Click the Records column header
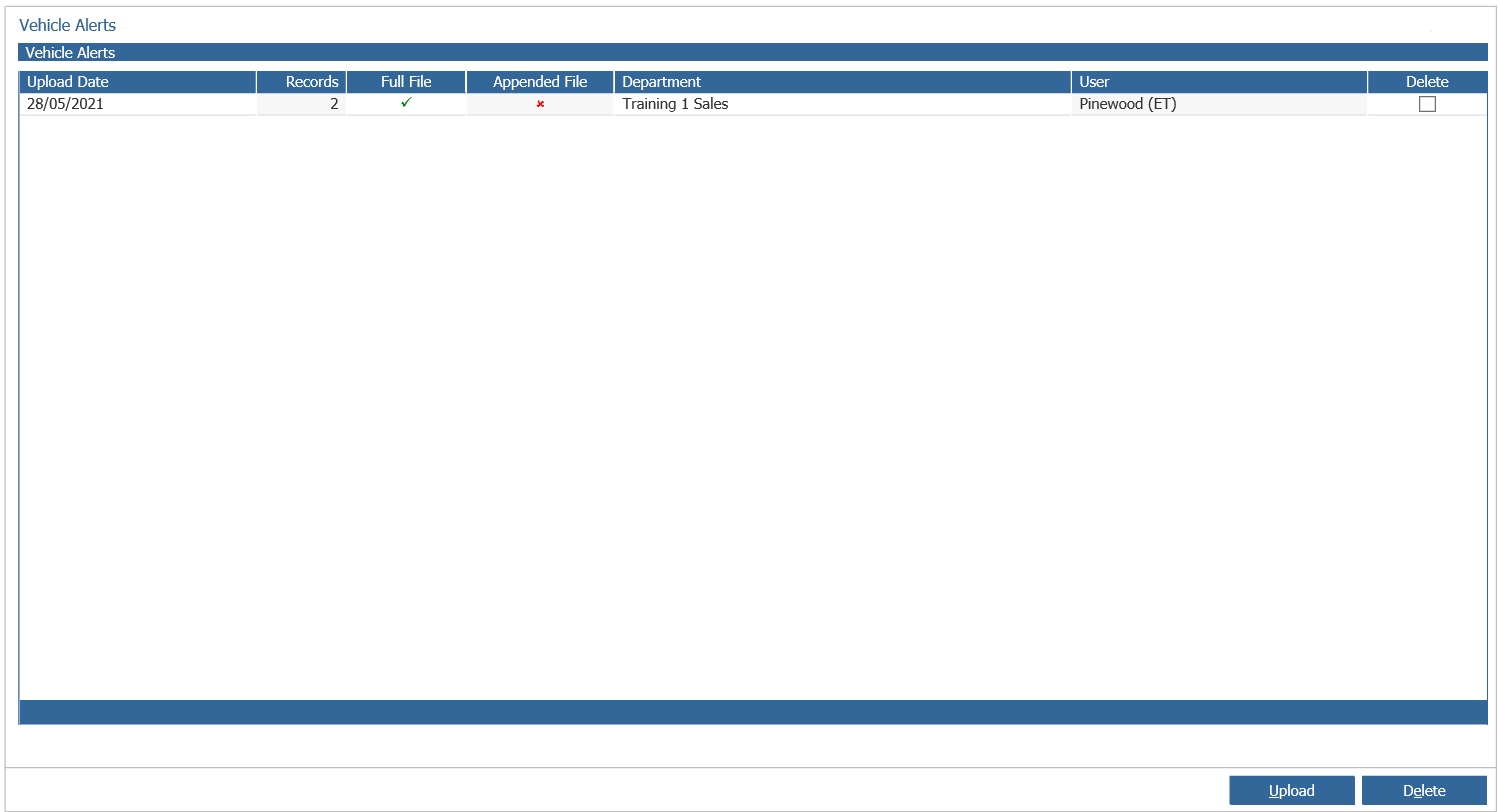Screen dimensions: 1498x812 [302, 82]
